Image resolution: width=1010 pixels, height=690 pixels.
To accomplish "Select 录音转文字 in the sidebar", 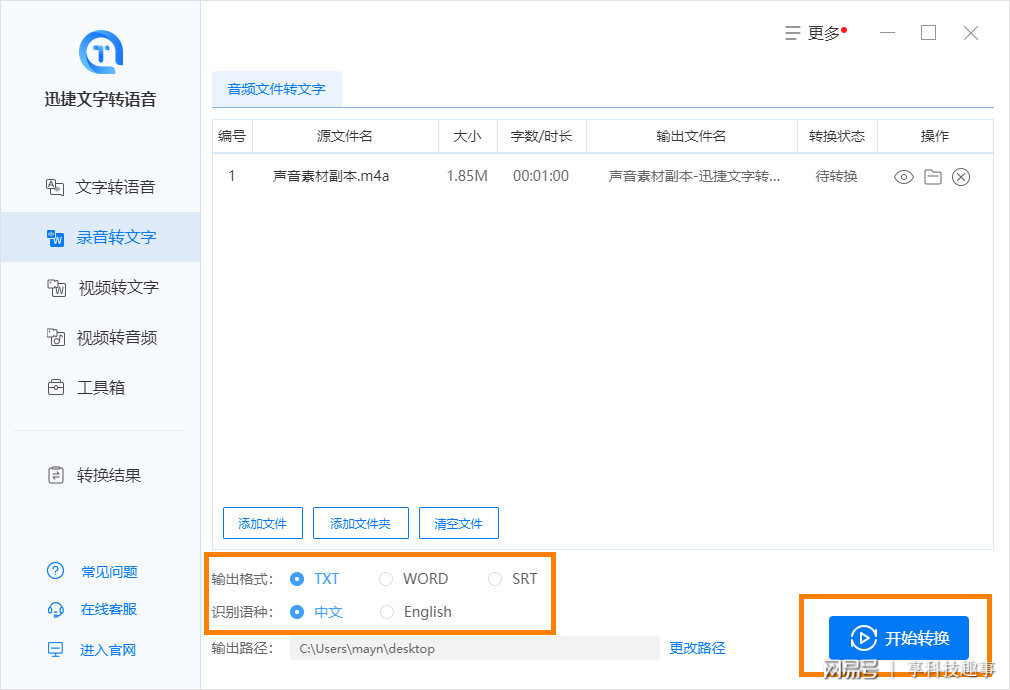I will tap(100, 237).
